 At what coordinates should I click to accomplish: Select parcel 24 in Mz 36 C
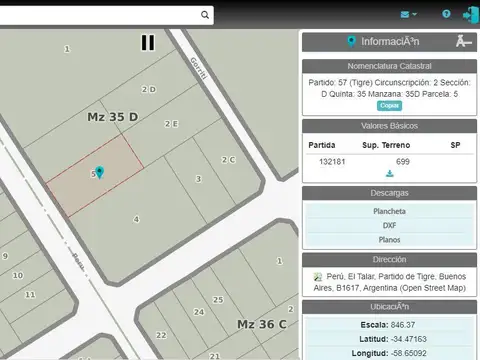(199, 312)
